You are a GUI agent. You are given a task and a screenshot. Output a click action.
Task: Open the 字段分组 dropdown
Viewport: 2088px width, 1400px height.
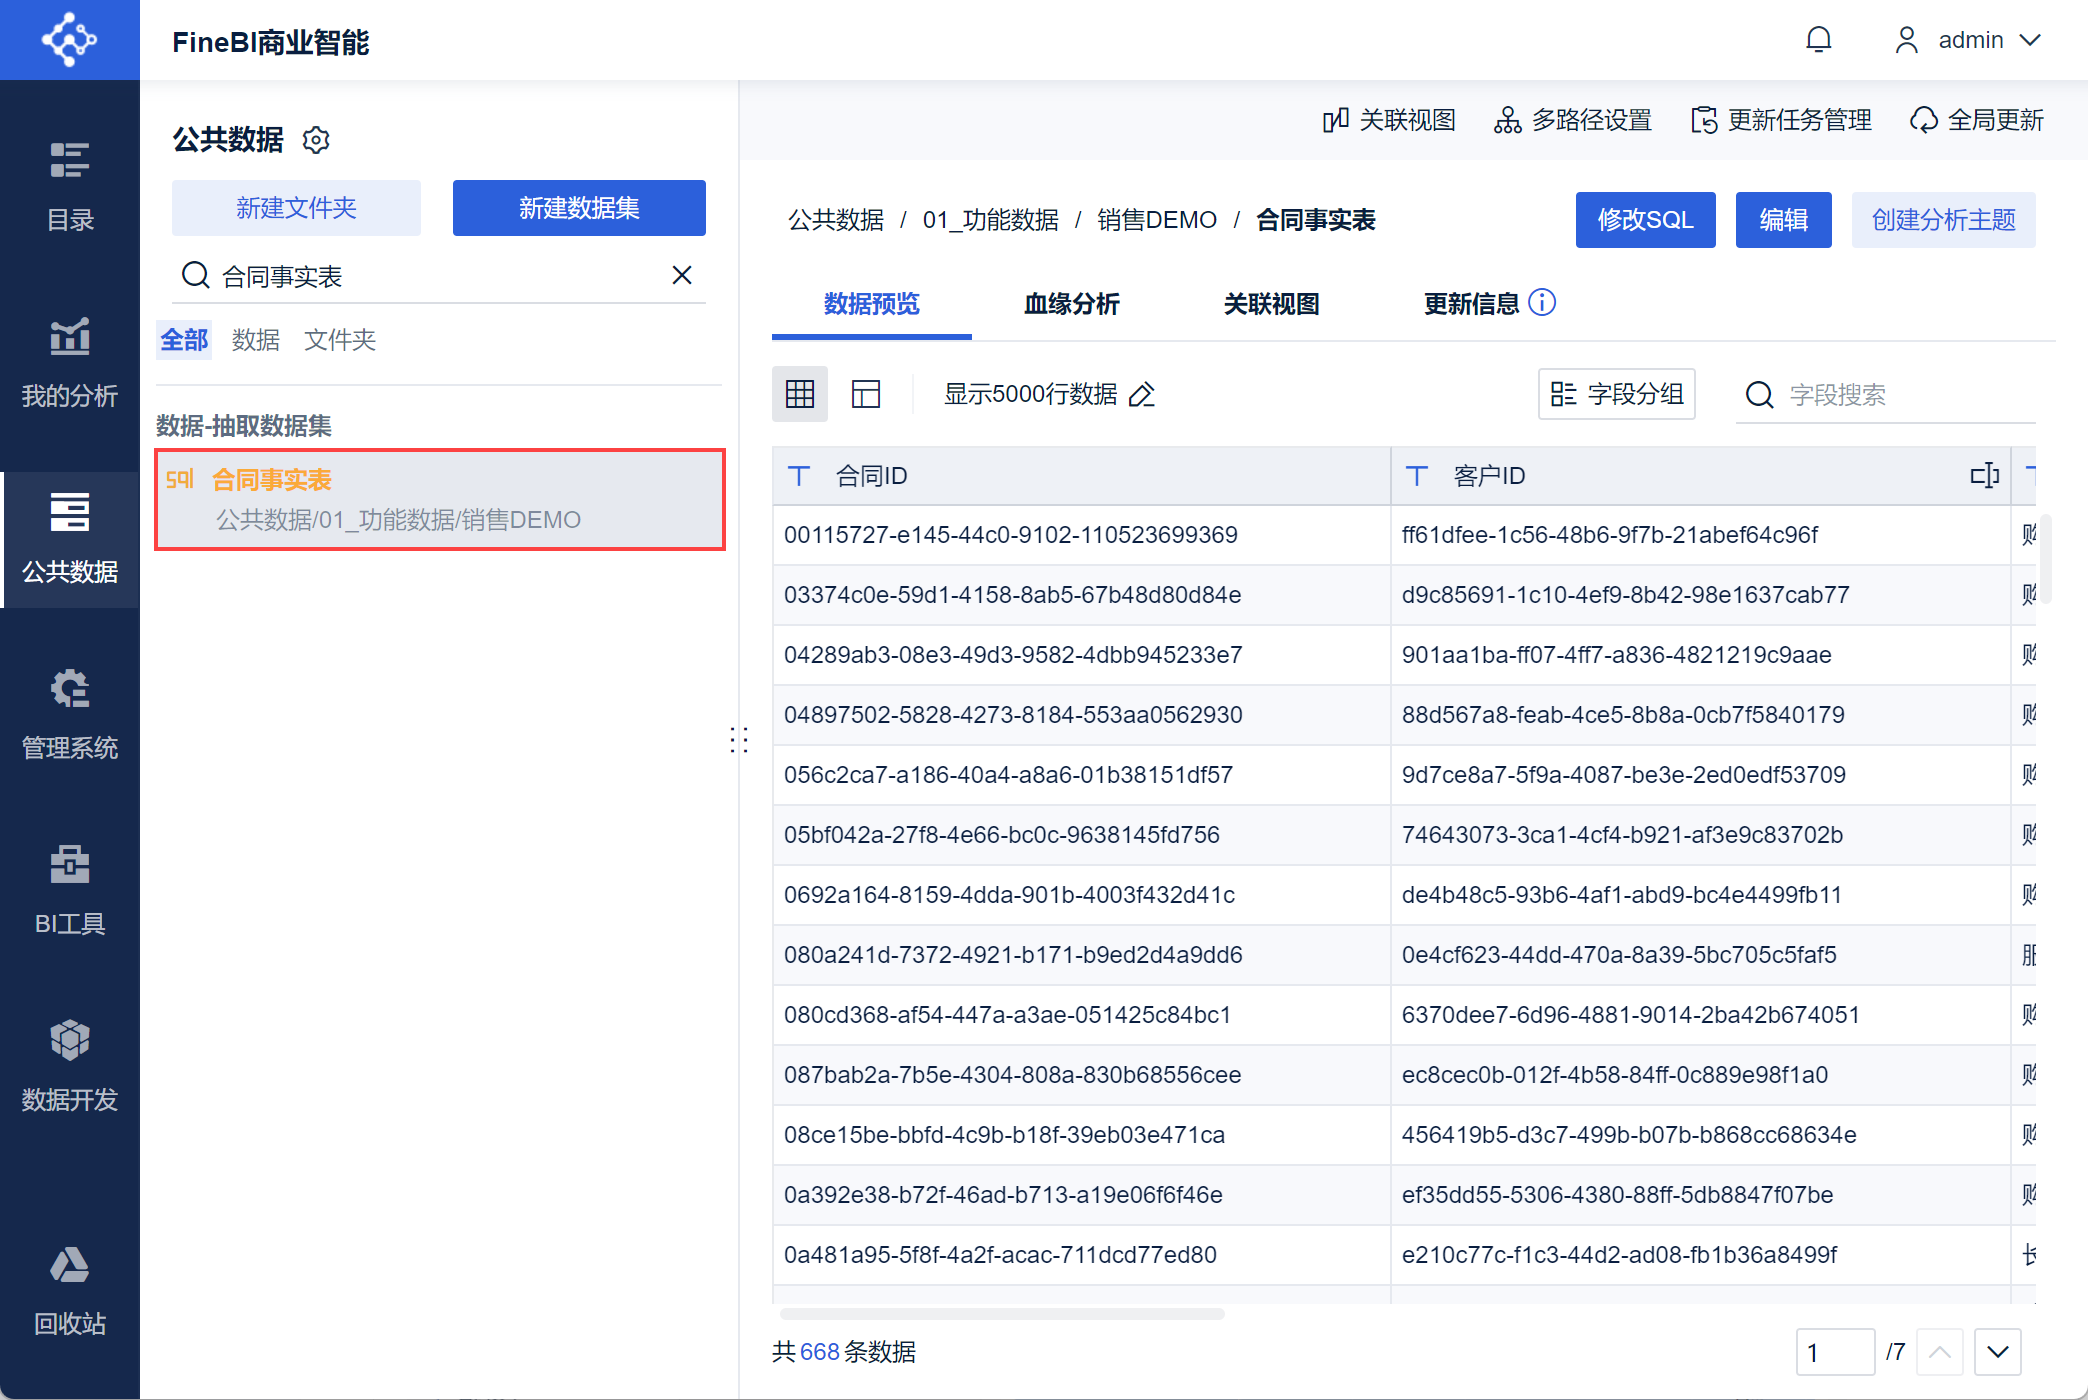click(1616, 394)
